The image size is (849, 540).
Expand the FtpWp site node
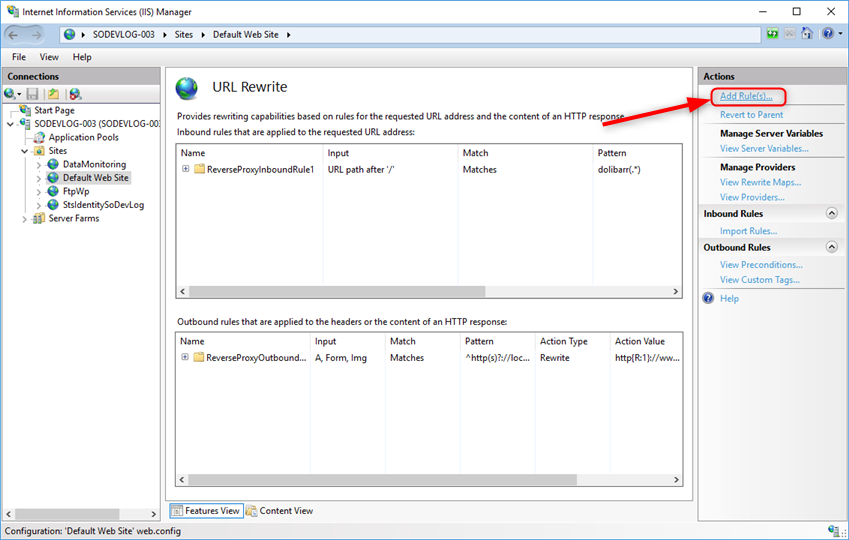coord(38,192)
